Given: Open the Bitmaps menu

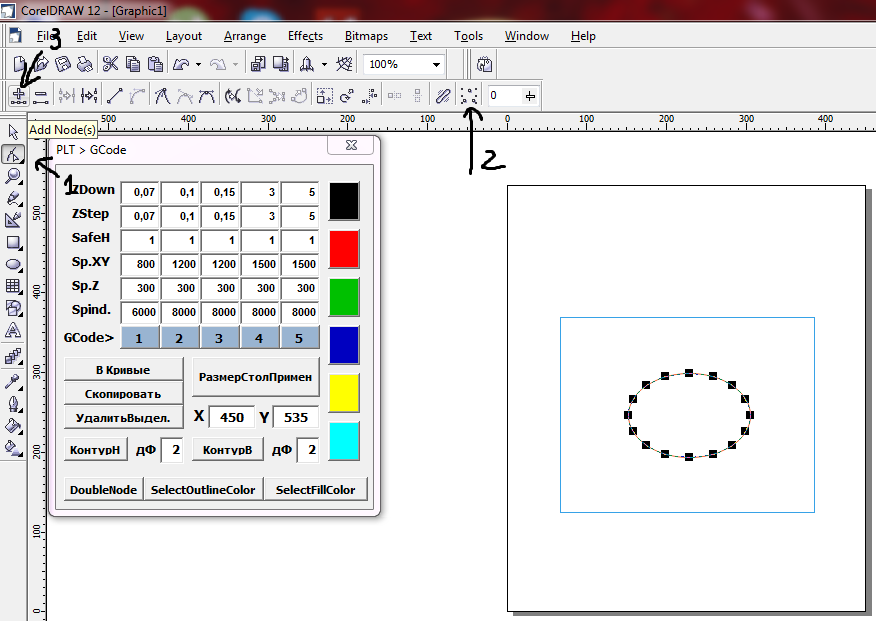Looking at the screenshot, I should coord(366,36).
